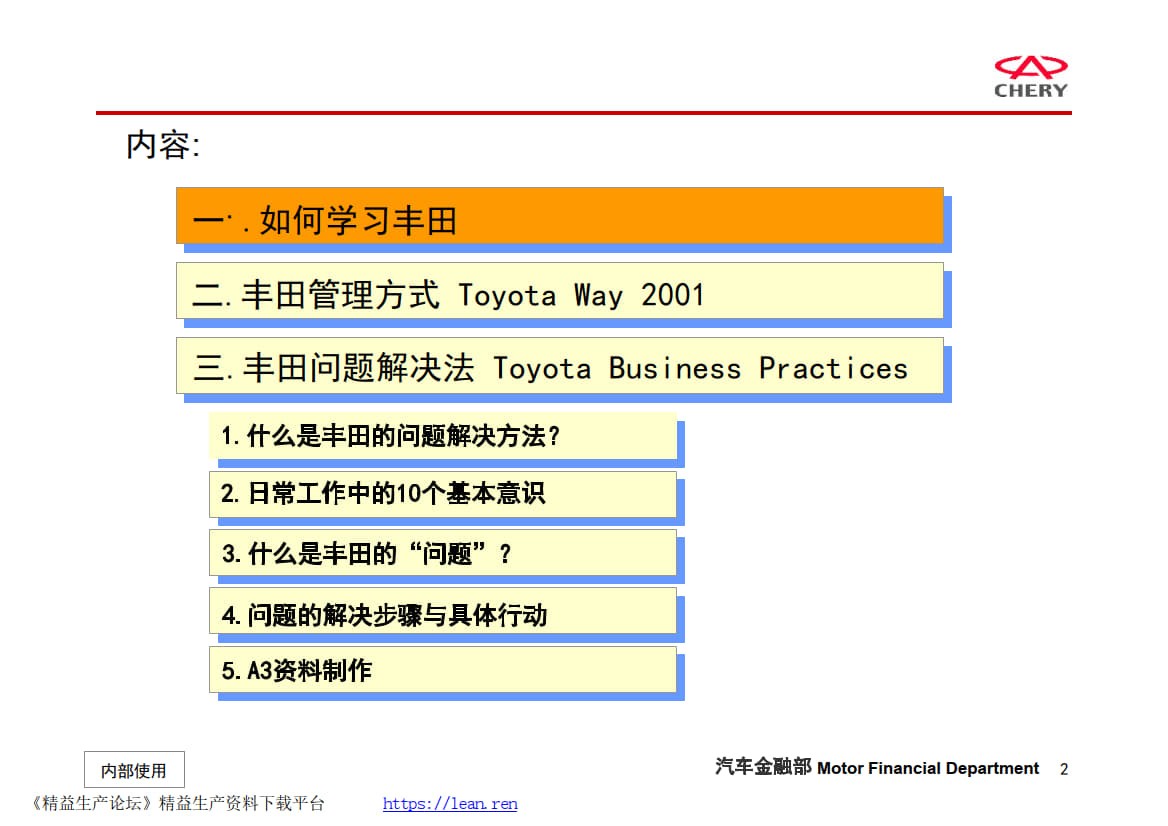Screen dimensions: 1168x826
Task: Select item 4. 问题的解决步骤与具体行动
Action: pyautogui.click(x=442, y=611)
